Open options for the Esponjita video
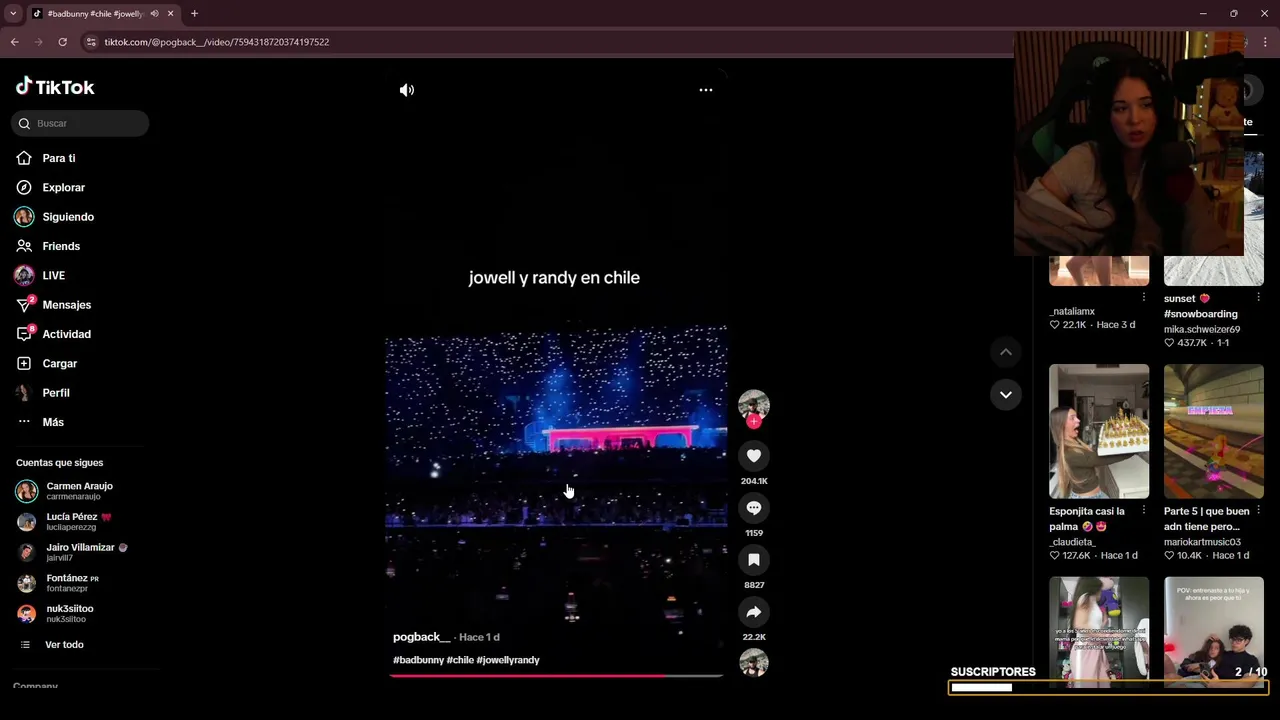Viewport: 1280px width, 720px height. click(x=1143, y=511)
